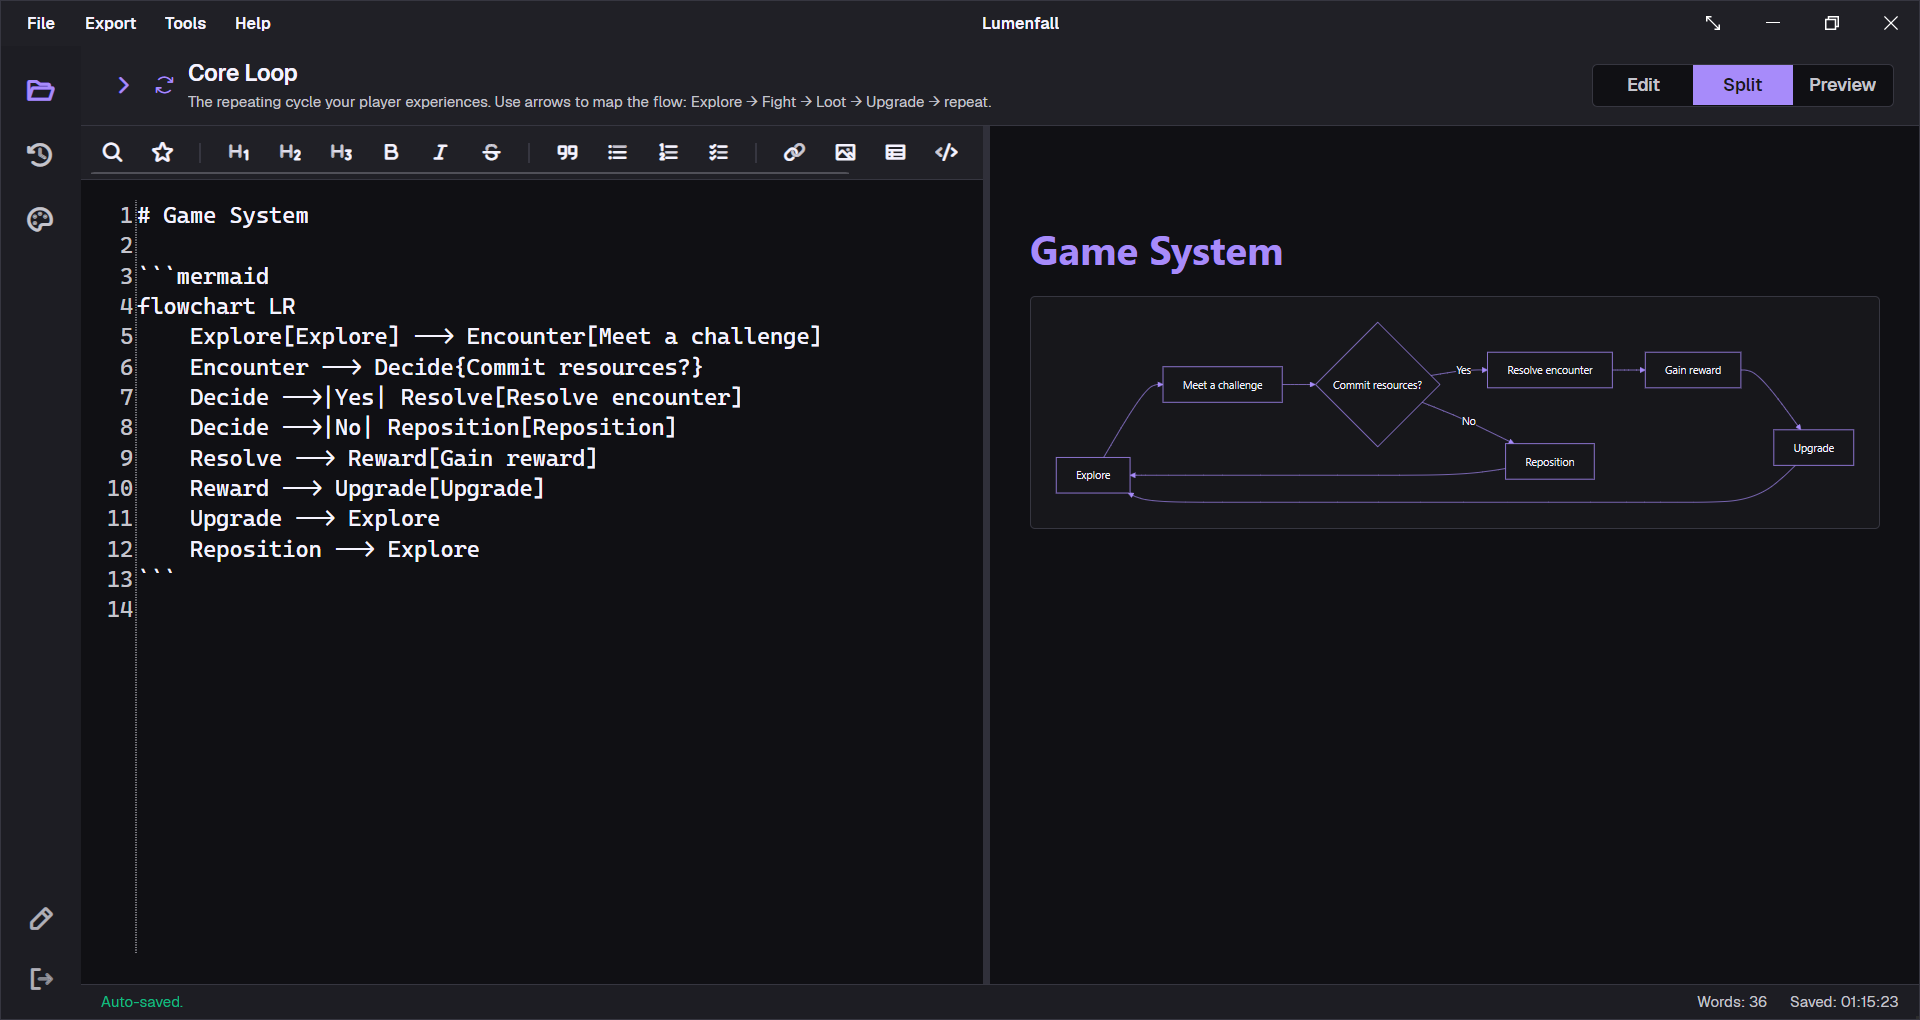
Task: Open the folder icon in sidebar
Action: [x=40, y=91]
